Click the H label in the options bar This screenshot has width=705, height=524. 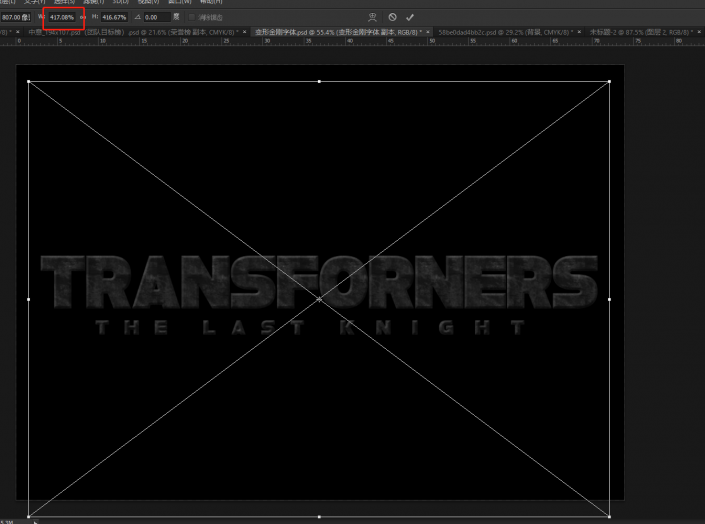click(x=95, y=17)
